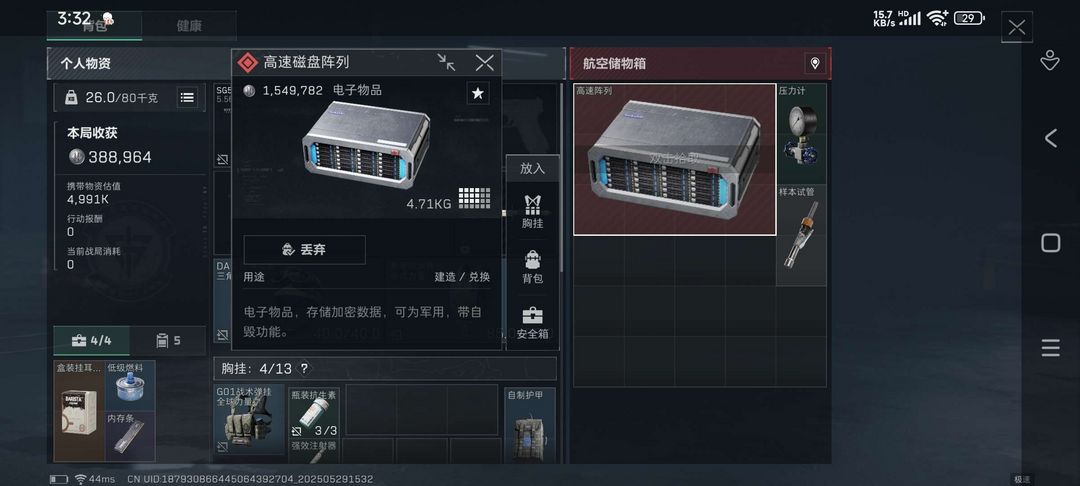Viewport: 1080px width, 486px height.
Task: Select the 瓶装抗生素 antibiotics item
Action: pos(313,413)
